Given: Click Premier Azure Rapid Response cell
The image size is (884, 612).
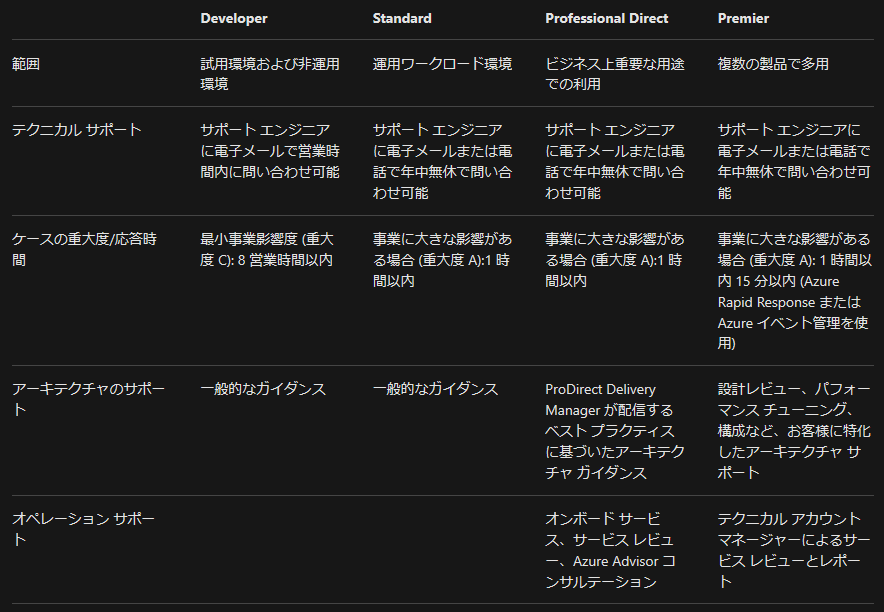Looking at the screenshot, I should 794,291.
